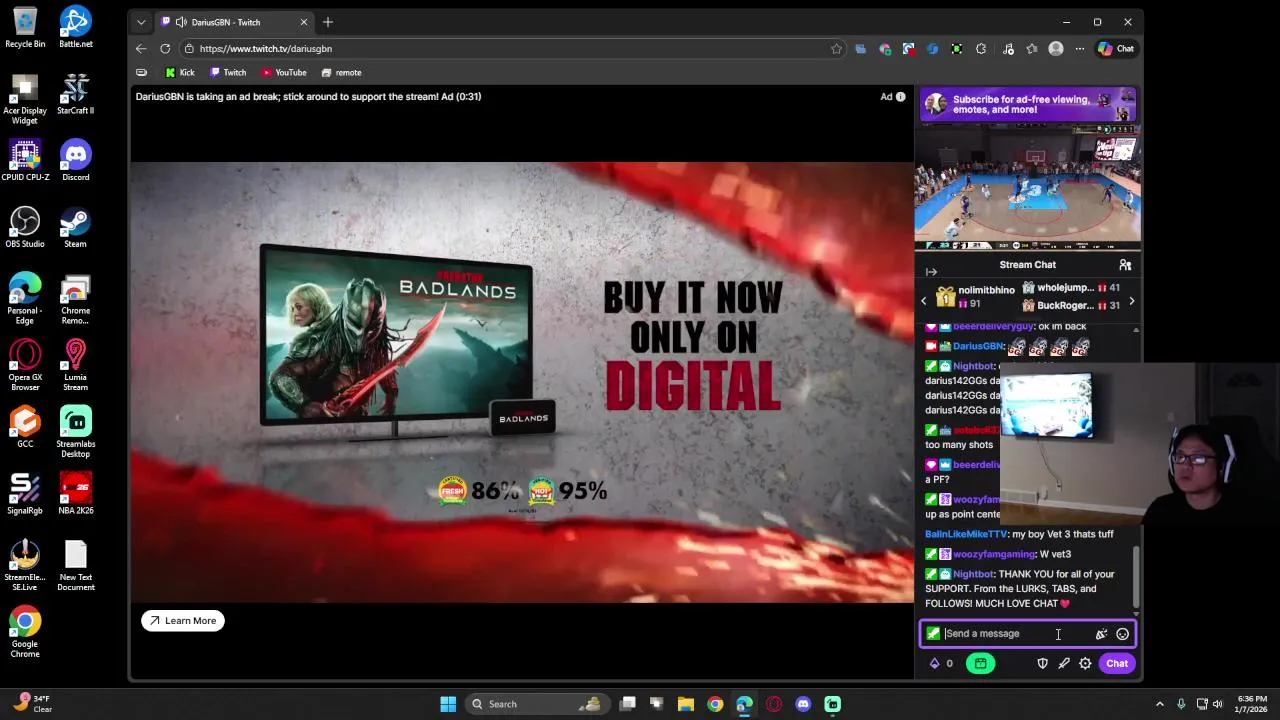Open the NBA 2K26 desktop icon

[x=75, y=493]
